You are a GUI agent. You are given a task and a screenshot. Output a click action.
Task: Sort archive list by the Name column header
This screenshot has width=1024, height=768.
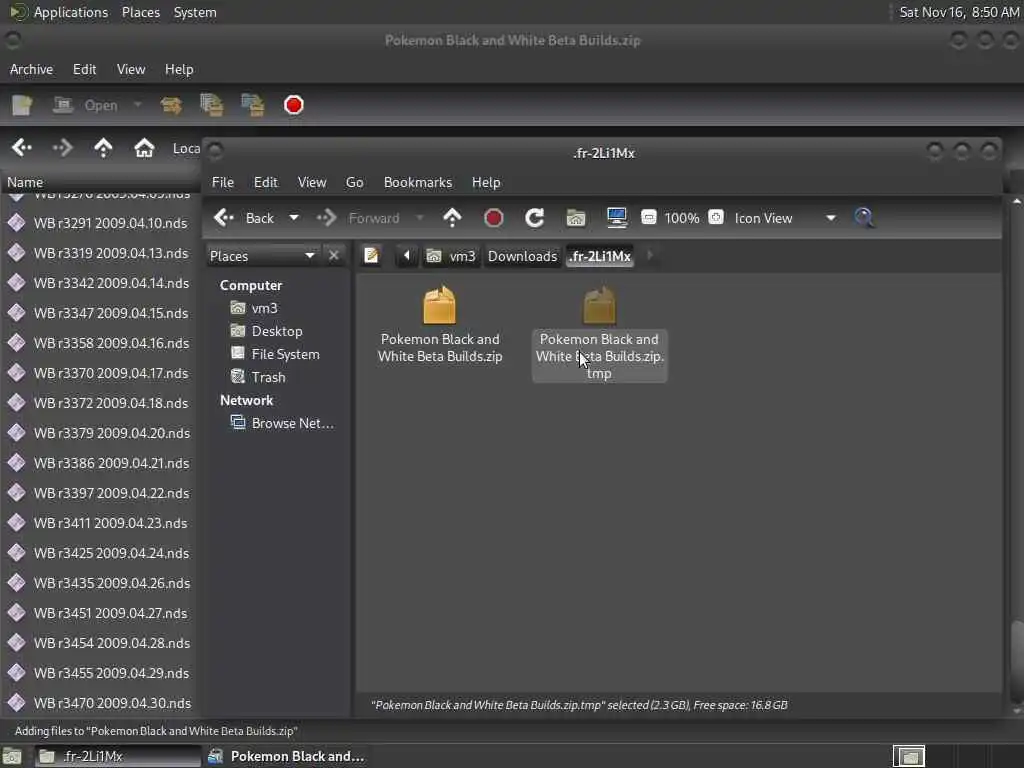[101, 182]
